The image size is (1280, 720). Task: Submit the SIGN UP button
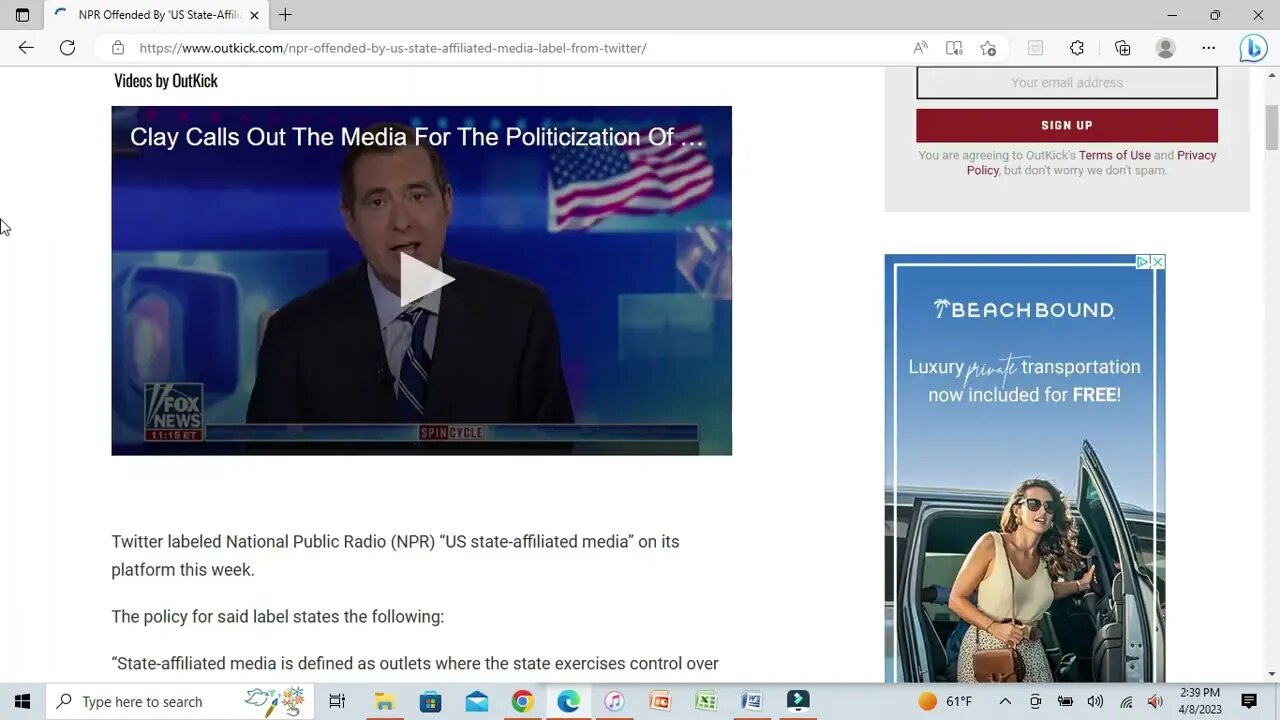1067,125
